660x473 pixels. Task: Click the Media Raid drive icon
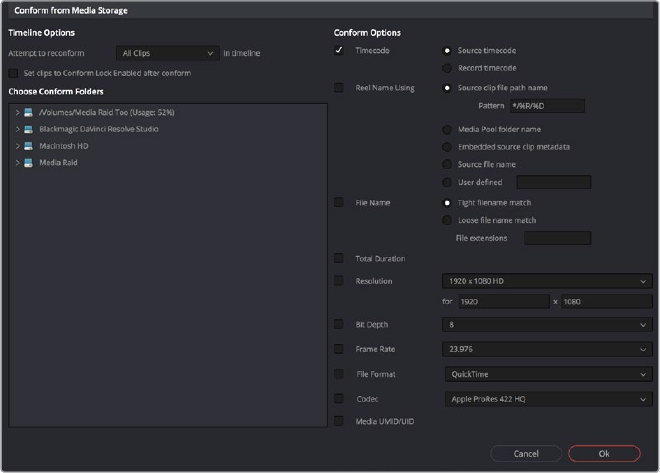[x=29, y=162]
